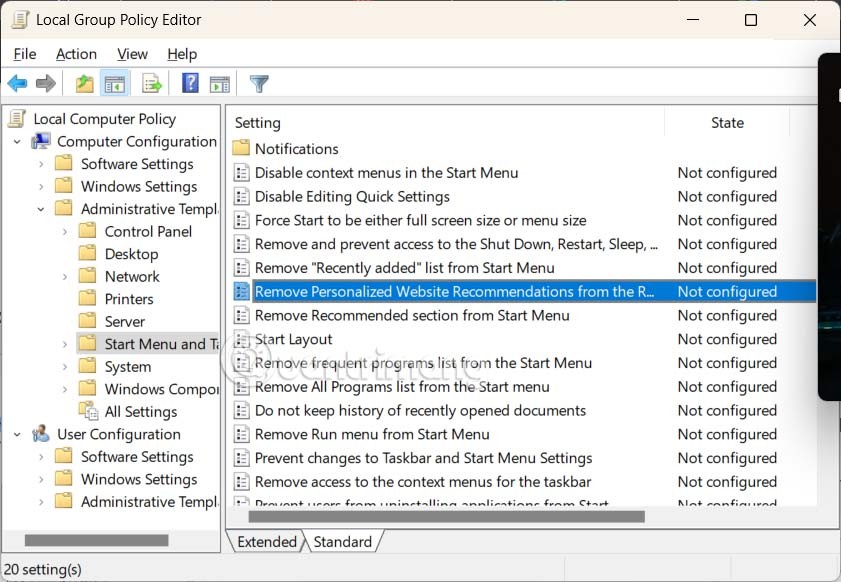The width and height of the screenshot is (841, 582).
Task: Expand Windows Settings under Computer Configuration
Action: click(x=41, y=187)
